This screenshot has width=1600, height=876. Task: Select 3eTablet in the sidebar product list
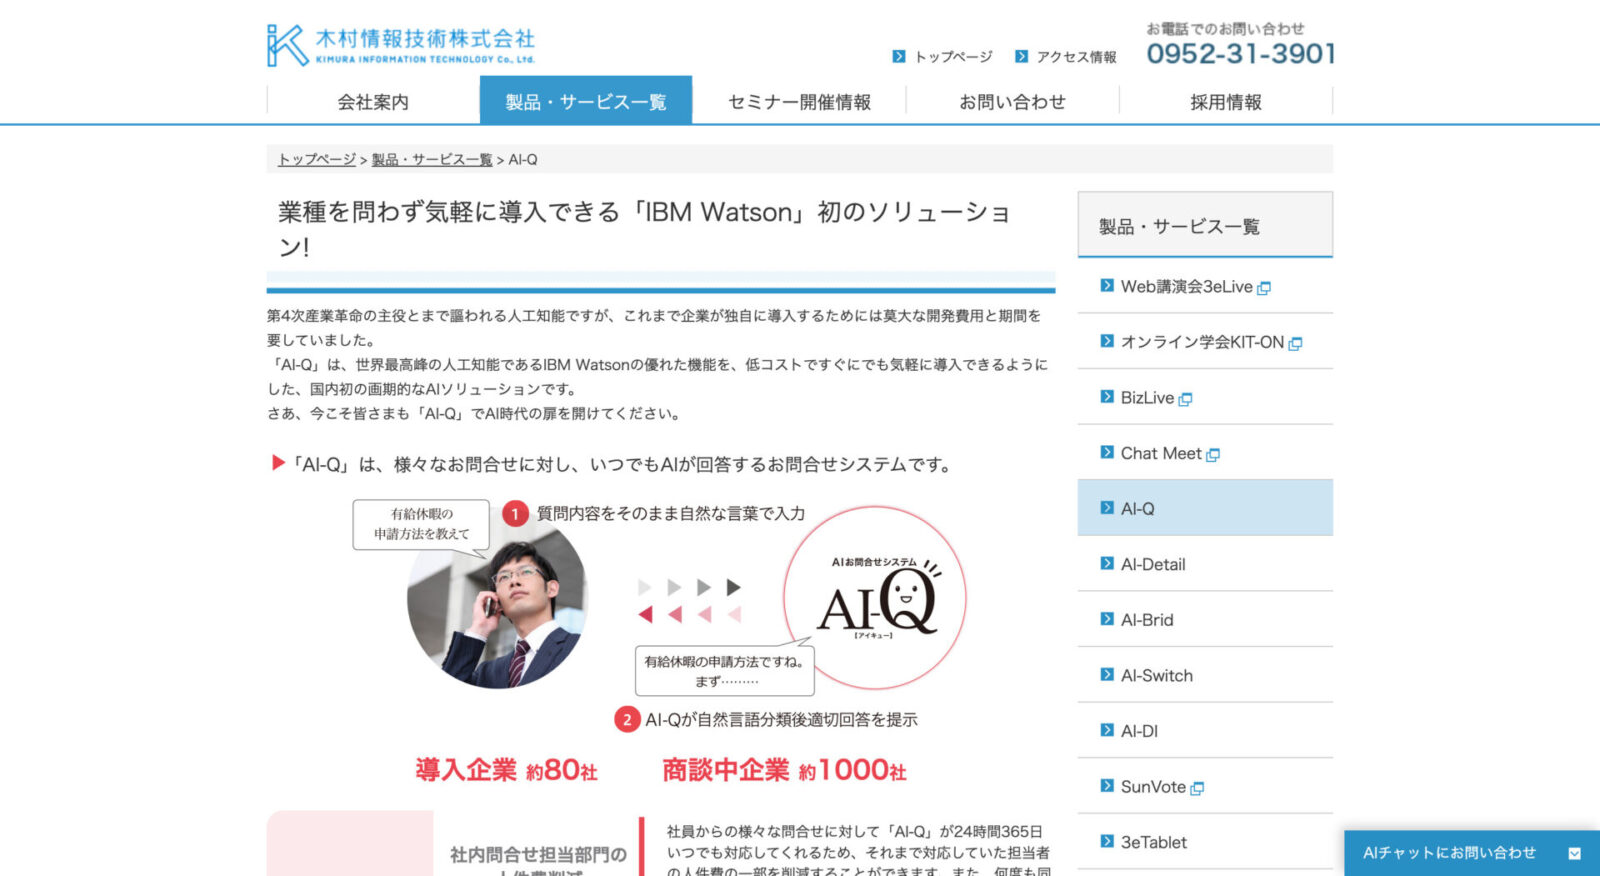pos(1153,843)
